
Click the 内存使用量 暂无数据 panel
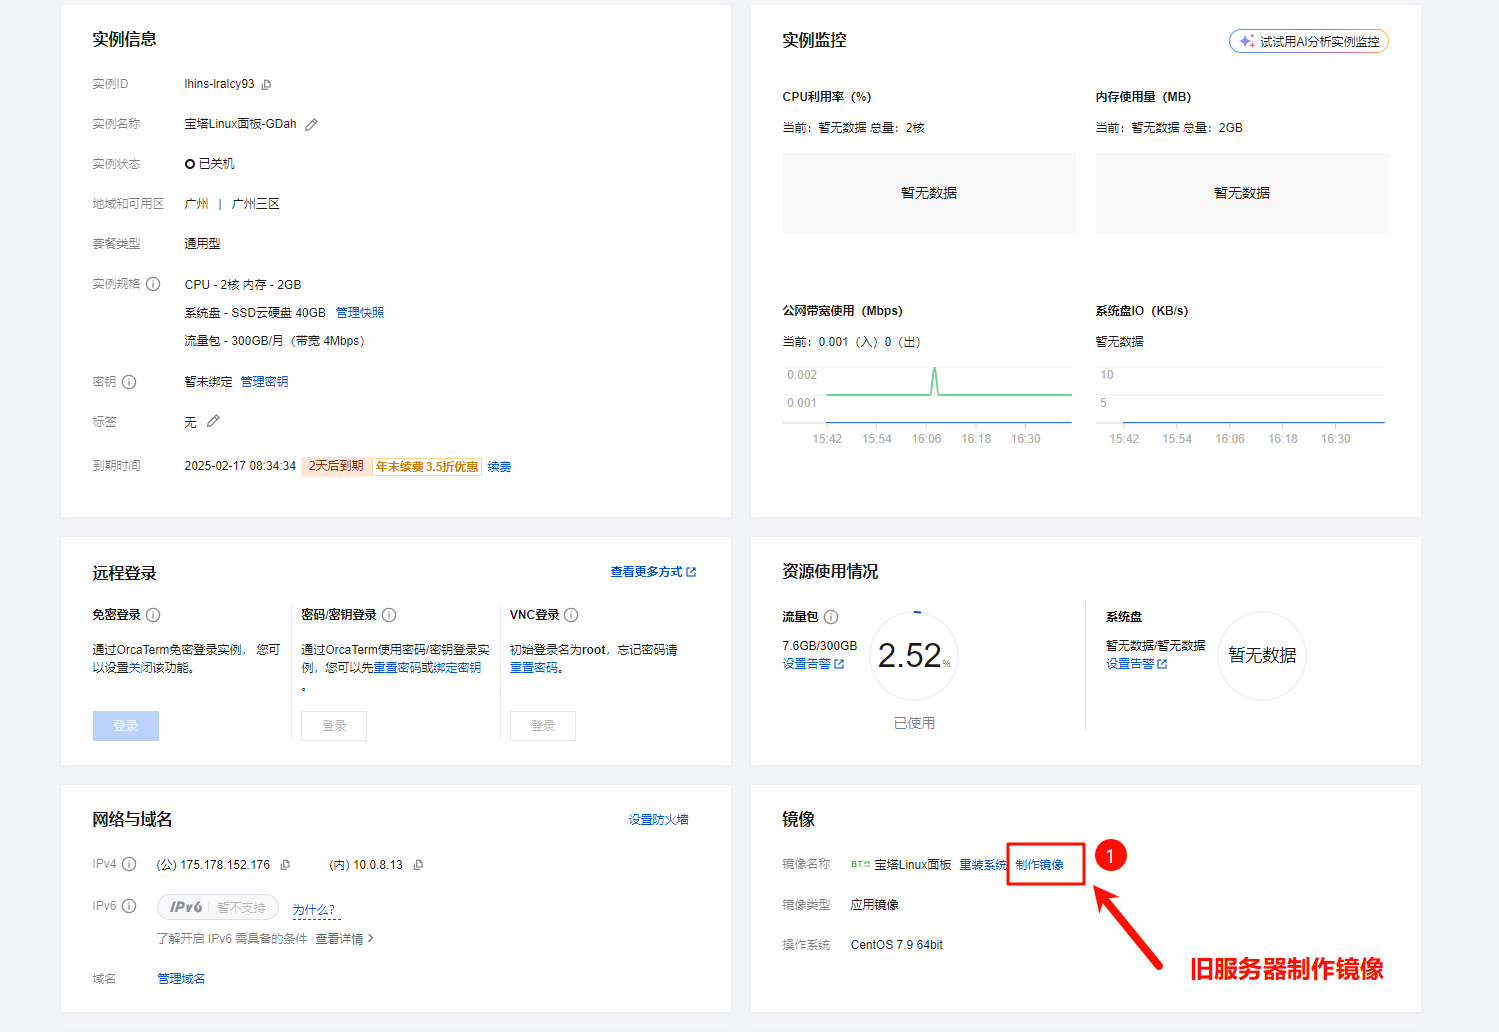[x=1242, y=193]
